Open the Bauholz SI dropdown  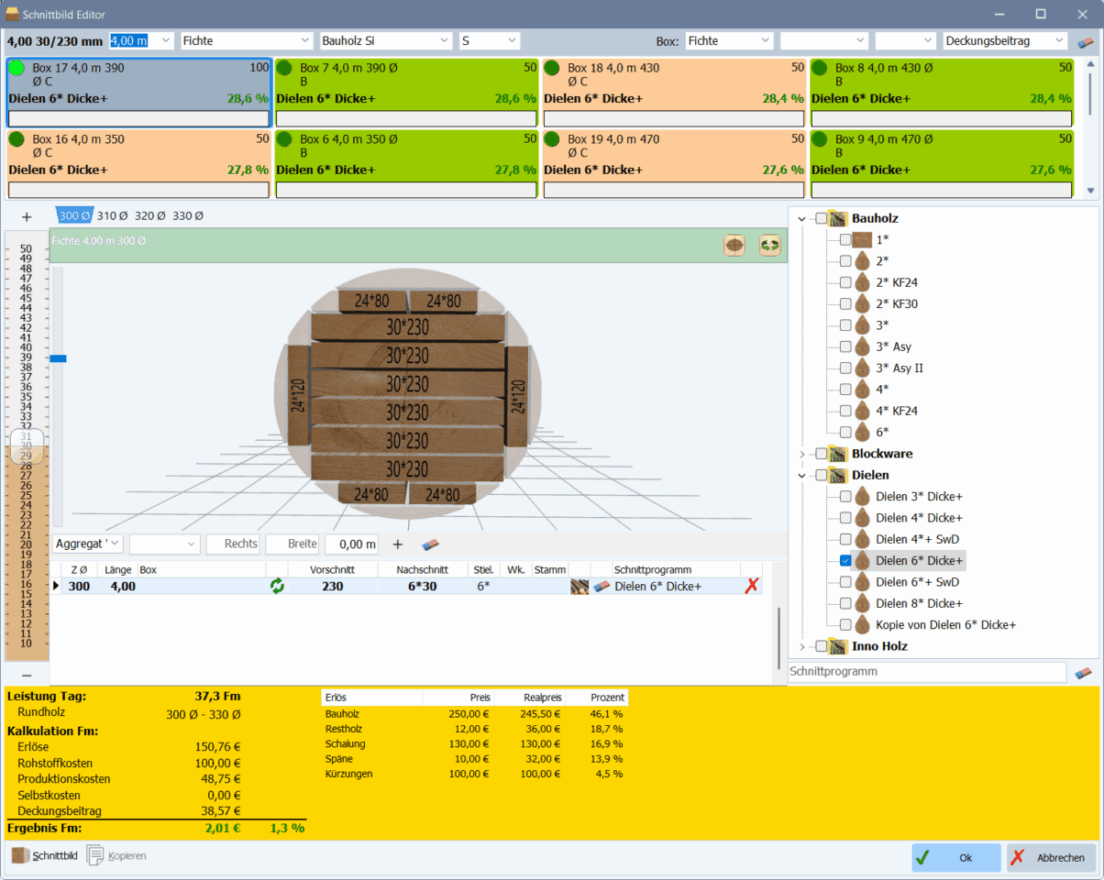point(444,41)
